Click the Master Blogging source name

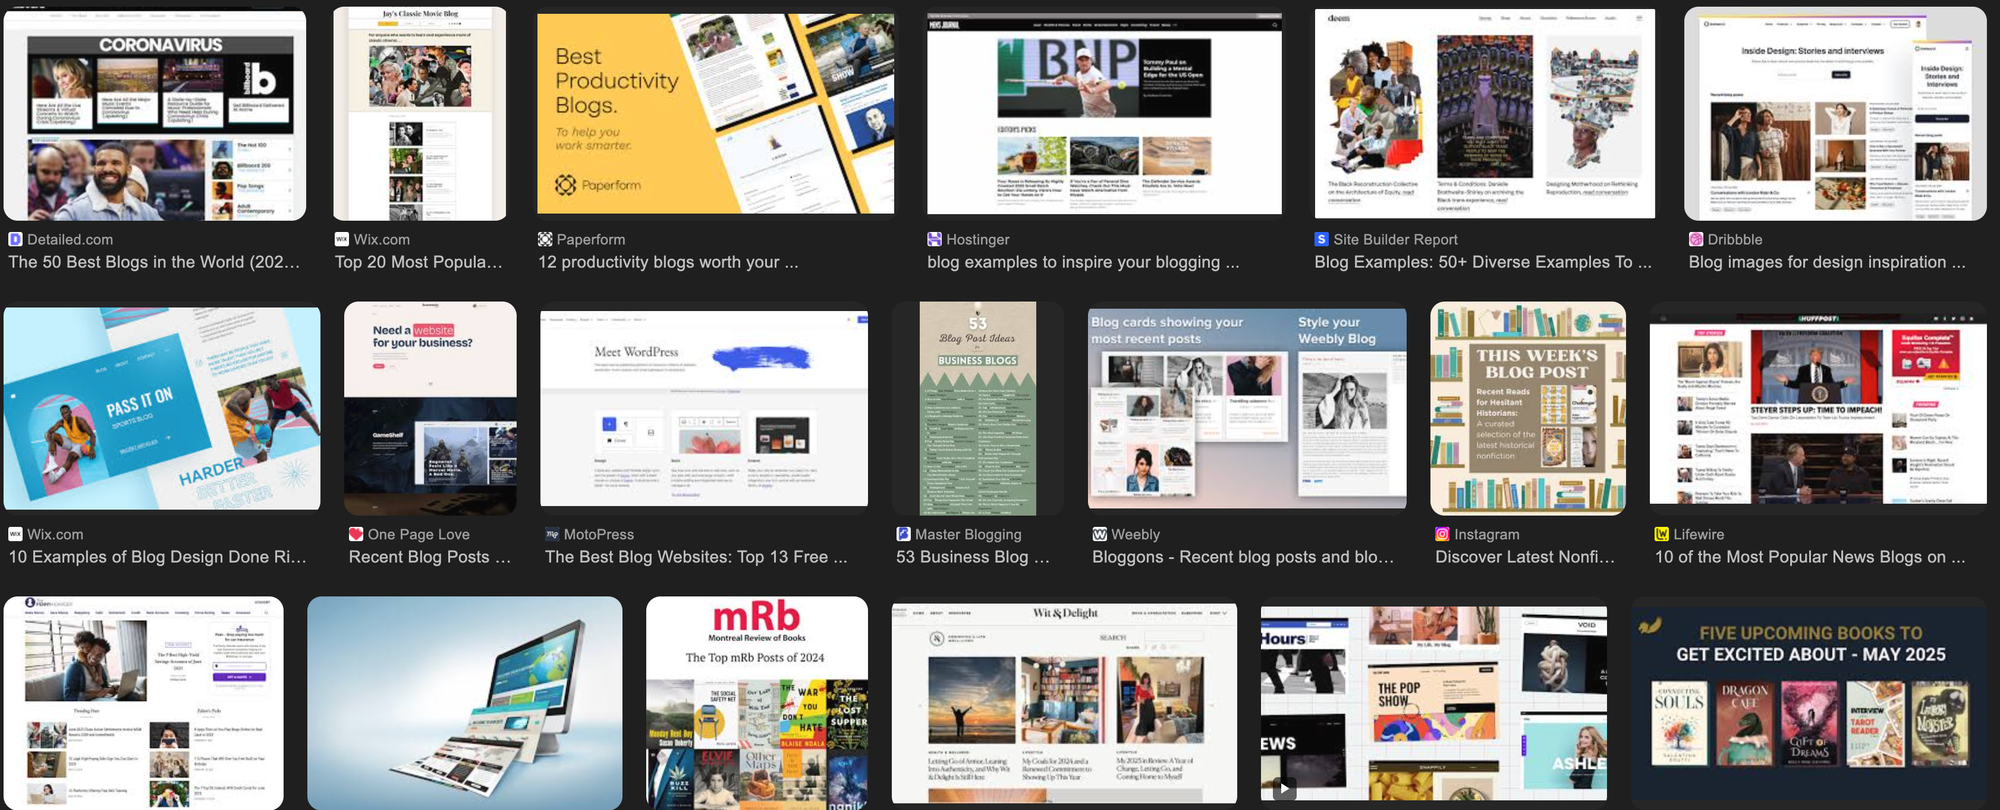(x=968, y=534)
